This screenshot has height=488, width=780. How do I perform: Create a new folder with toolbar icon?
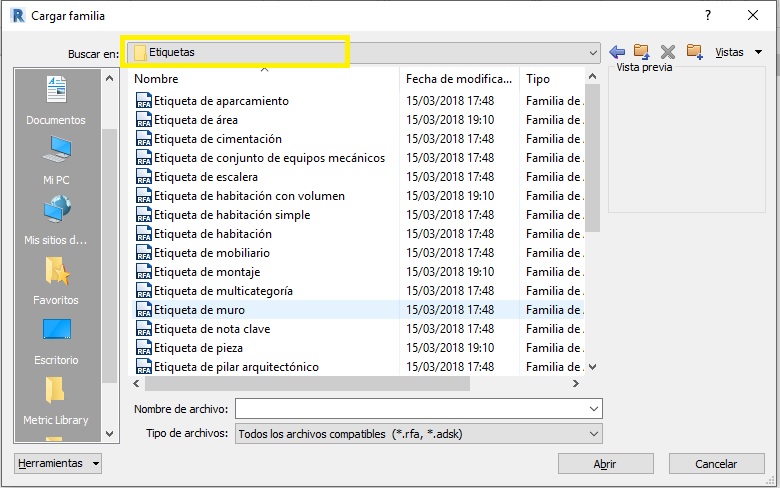(694, 52)
